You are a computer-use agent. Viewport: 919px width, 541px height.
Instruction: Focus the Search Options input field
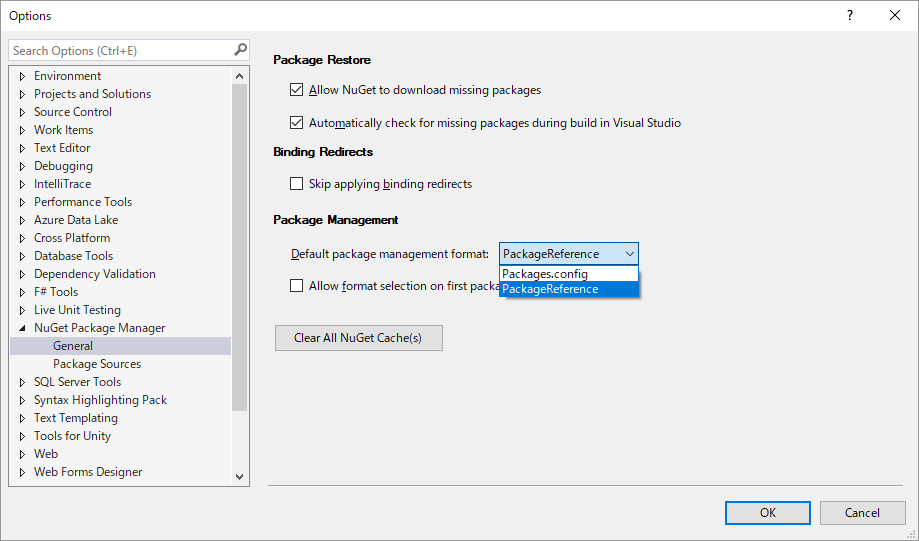click(x=121, y=50)
